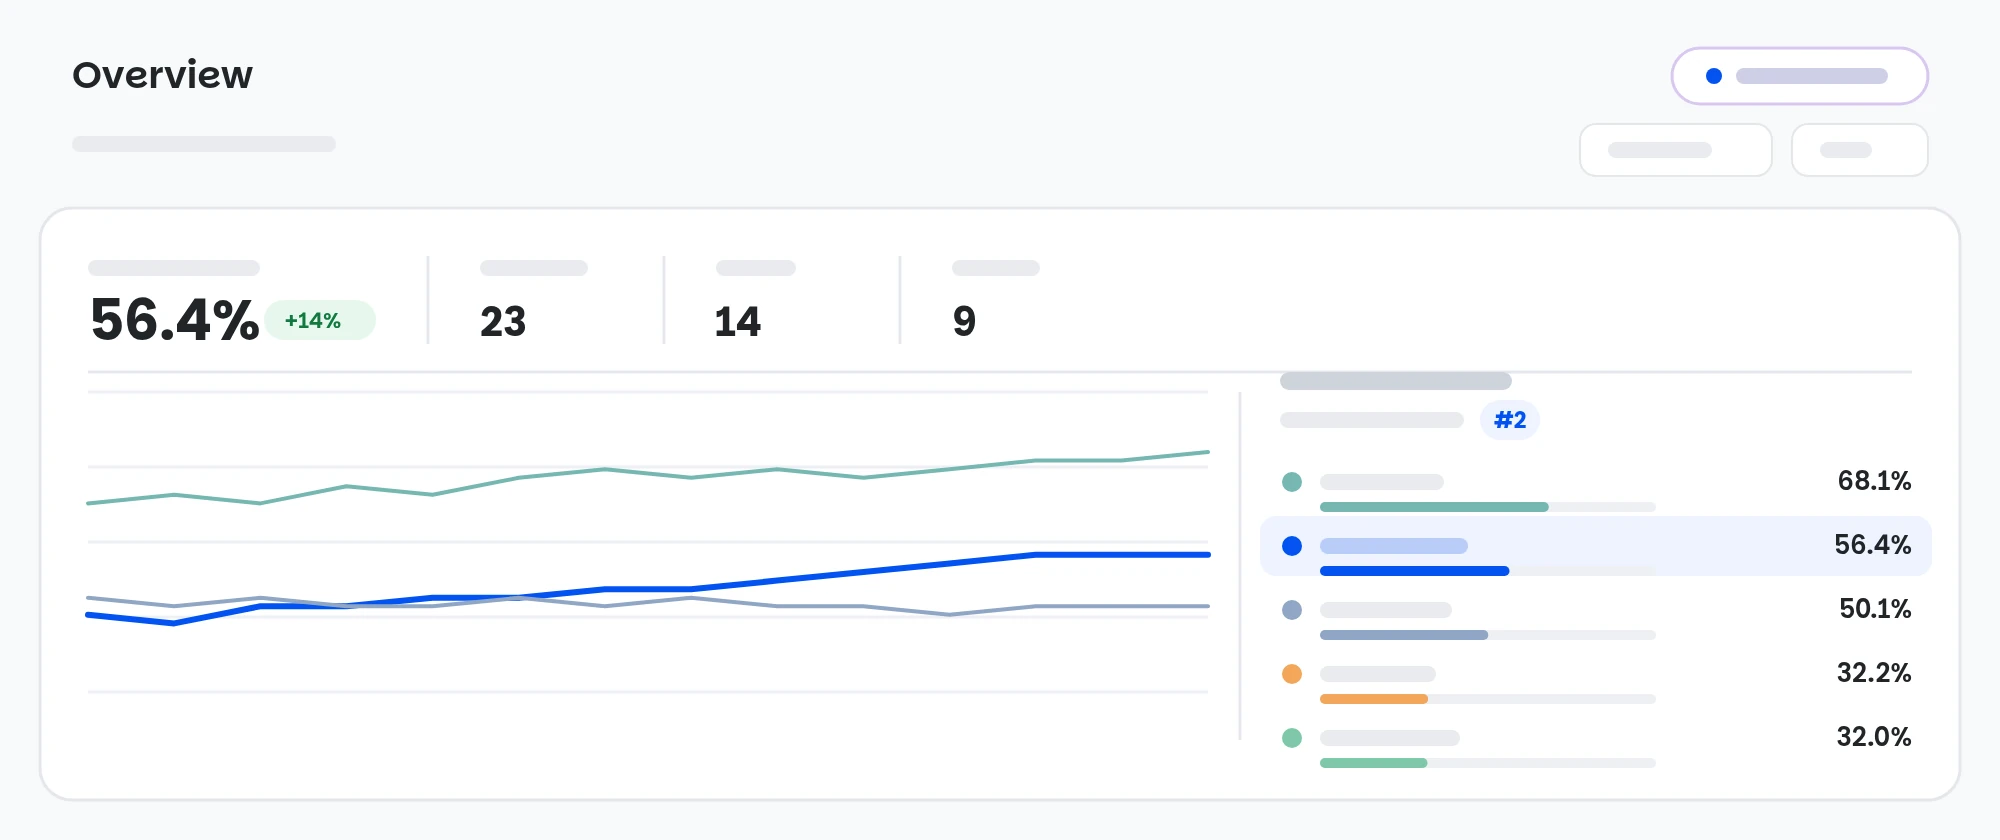Click the orange progress bar under the 32.2% row
Screen dimensions: 2000x840
(1374, 699)
